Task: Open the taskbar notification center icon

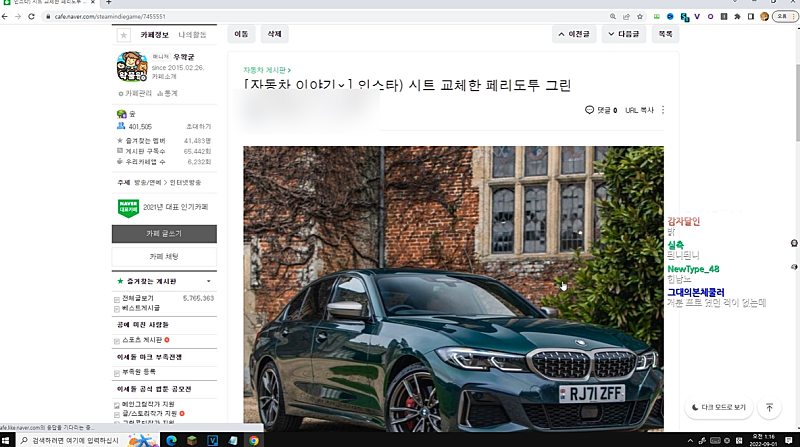Action: coord(789,440)
